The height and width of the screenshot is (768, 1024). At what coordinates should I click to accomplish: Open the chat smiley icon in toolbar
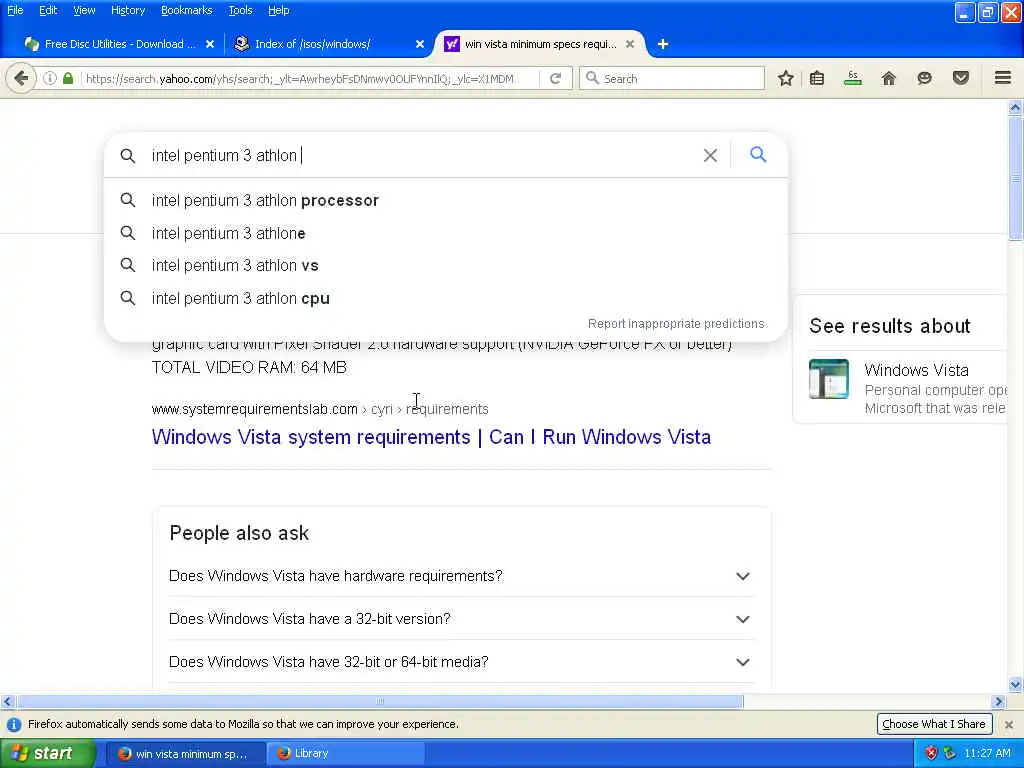(925, 79)
